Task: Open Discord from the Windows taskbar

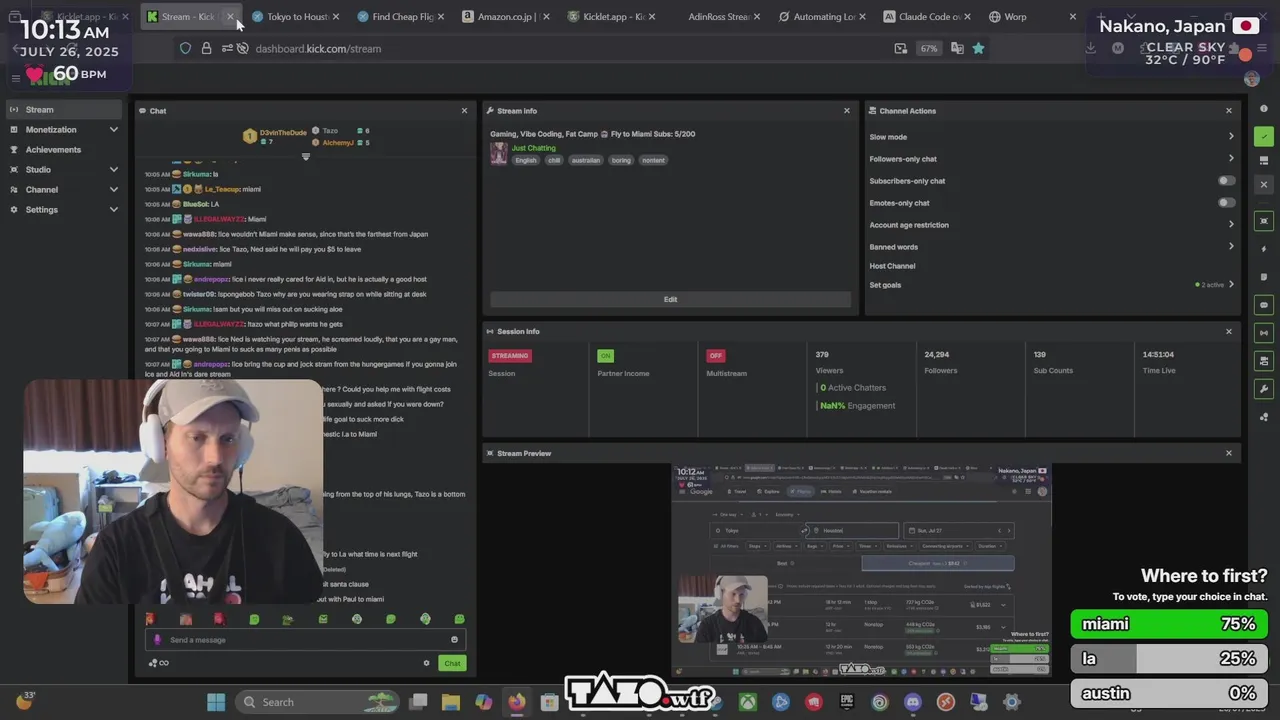Action: pos(912,702)
